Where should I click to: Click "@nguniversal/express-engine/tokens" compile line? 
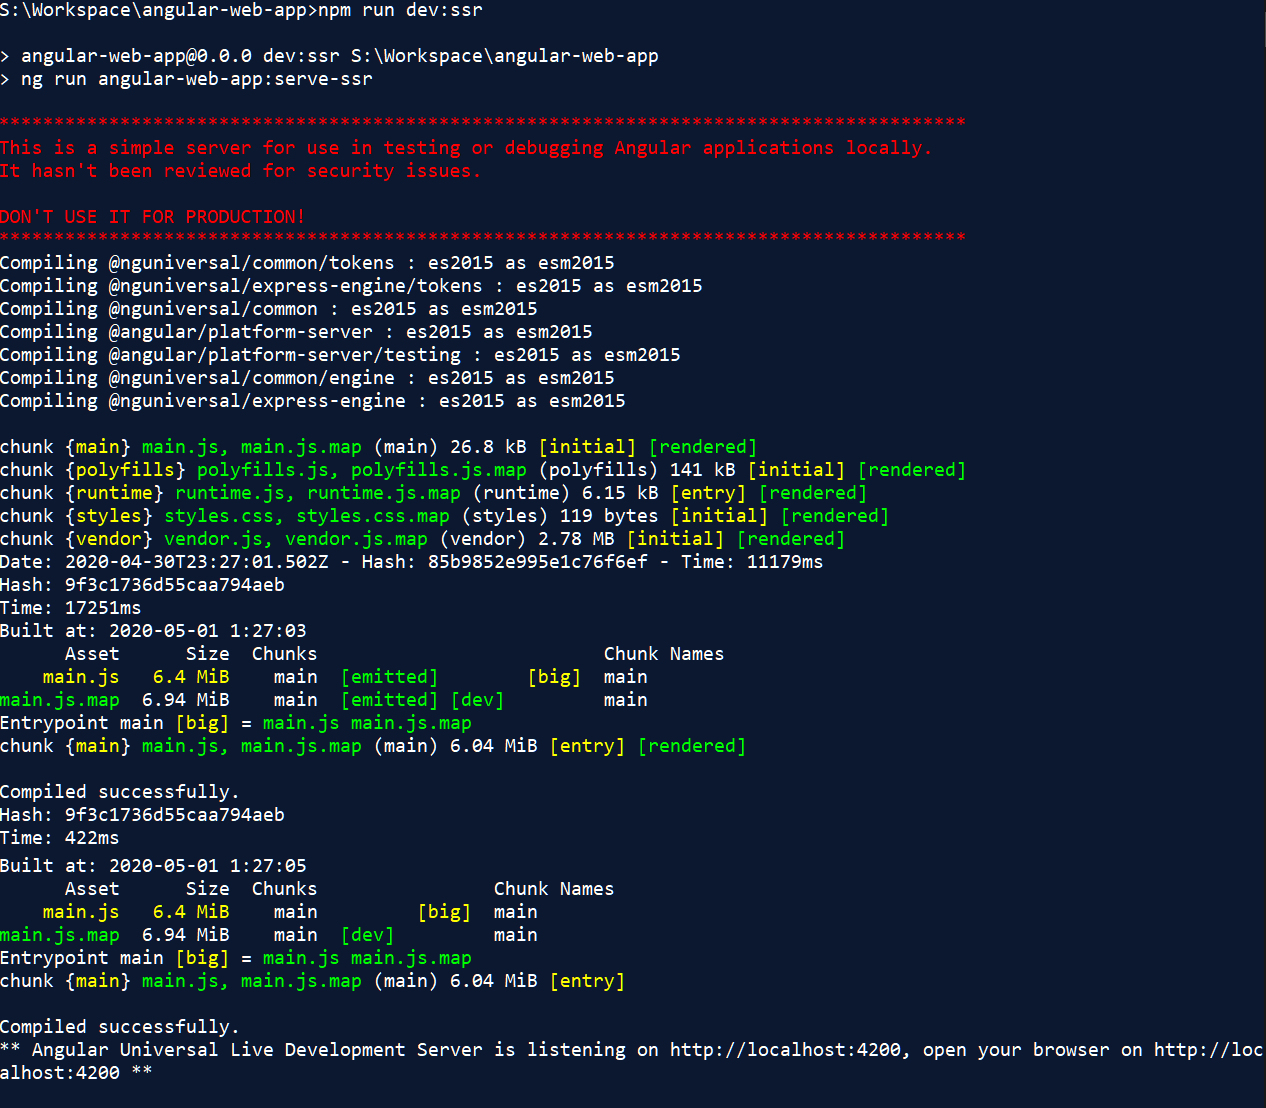351,286
